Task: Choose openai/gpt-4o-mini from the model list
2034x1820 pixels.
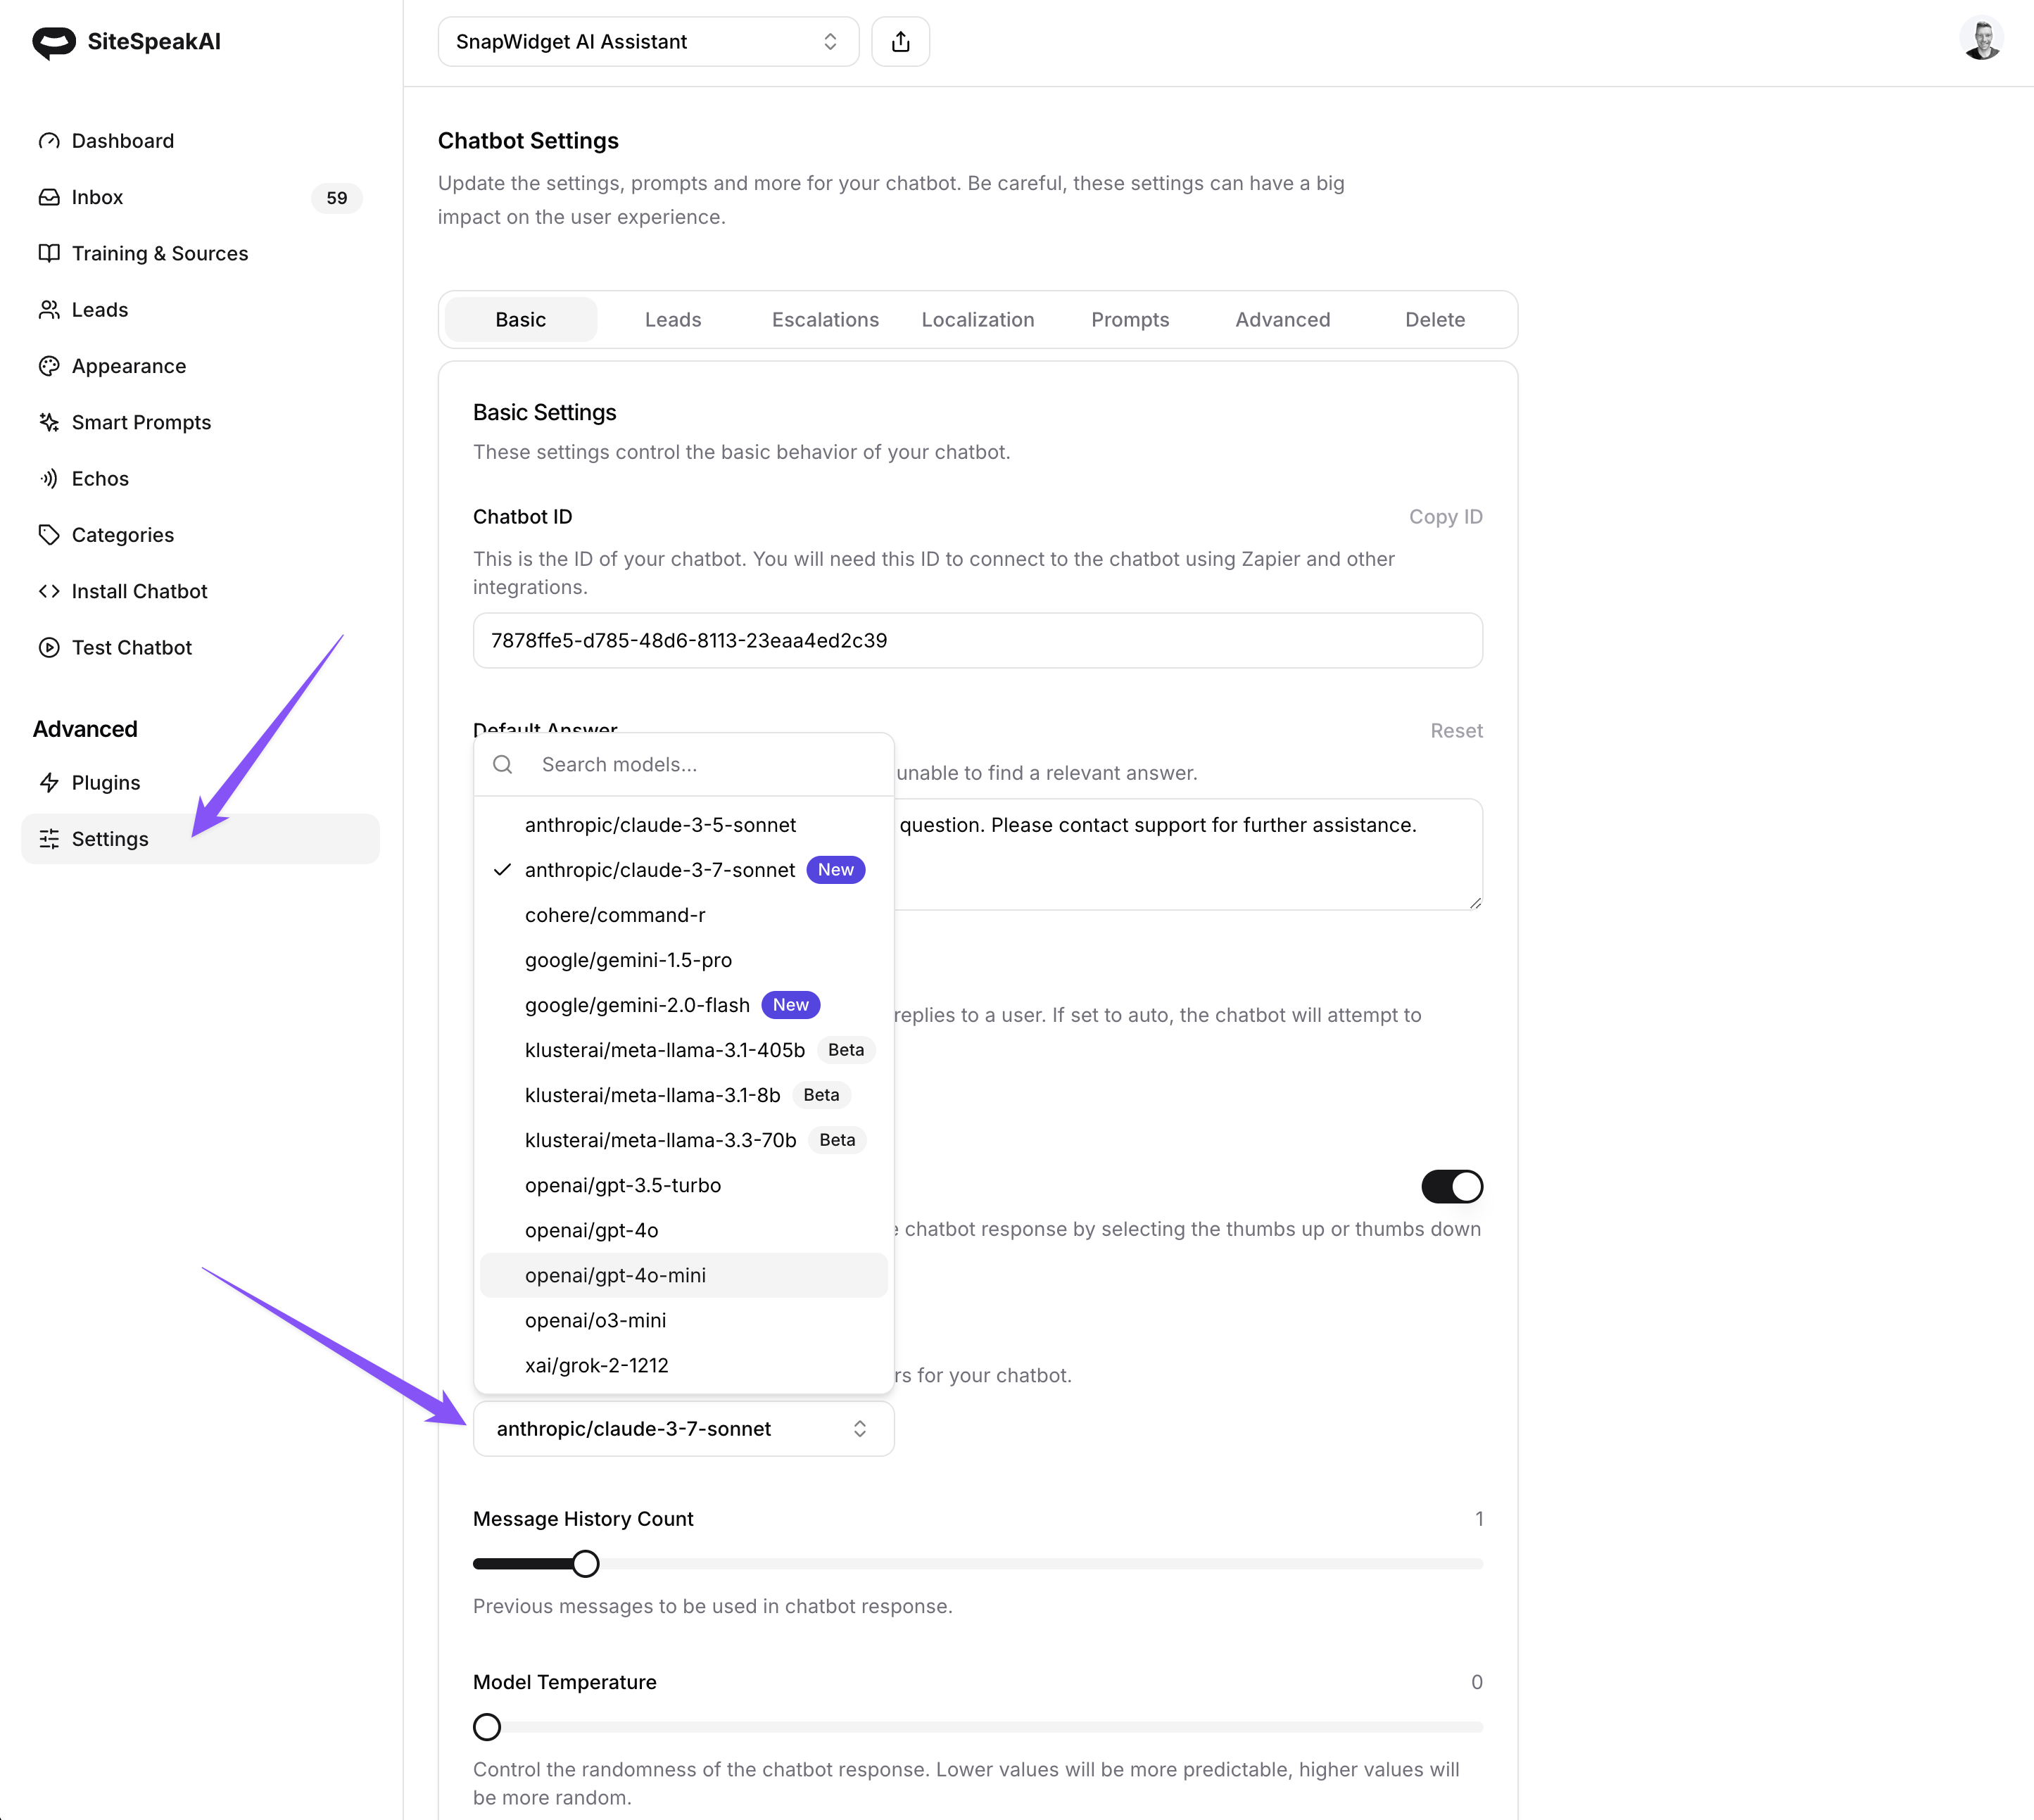Action: 615,1275
